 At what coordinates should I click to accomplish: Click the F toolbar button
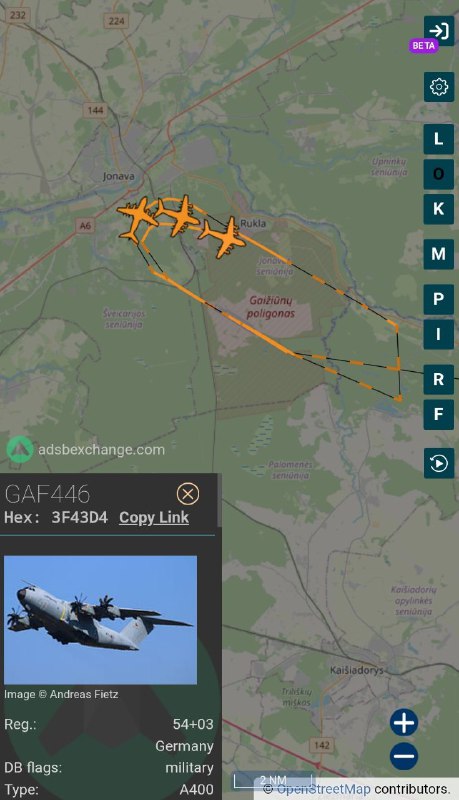pos(439,414)
